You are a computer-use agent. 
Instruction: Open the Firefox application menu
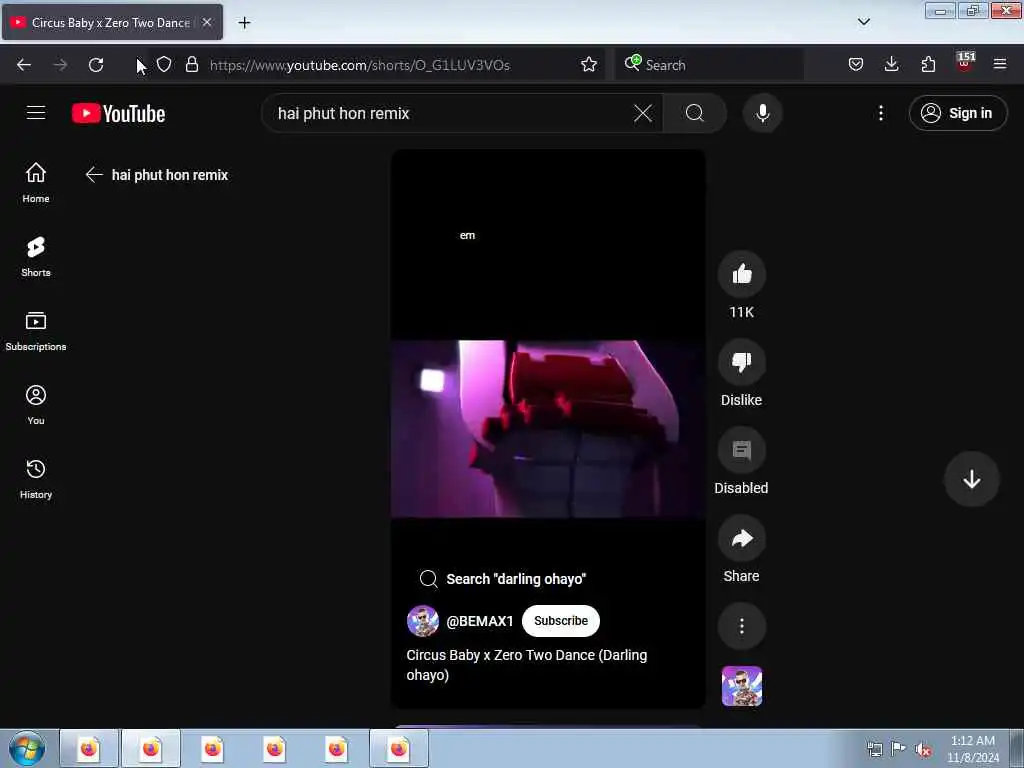coord(1000,65)
